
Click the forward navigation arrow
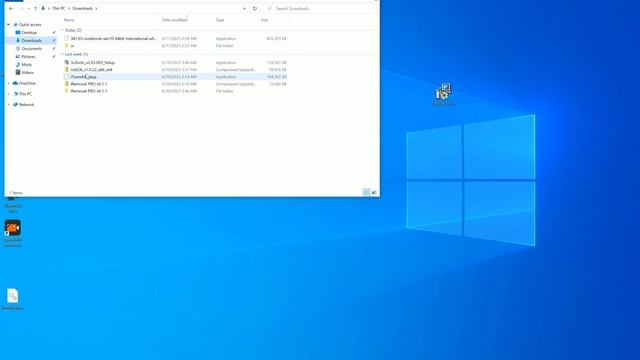point(21,9)
